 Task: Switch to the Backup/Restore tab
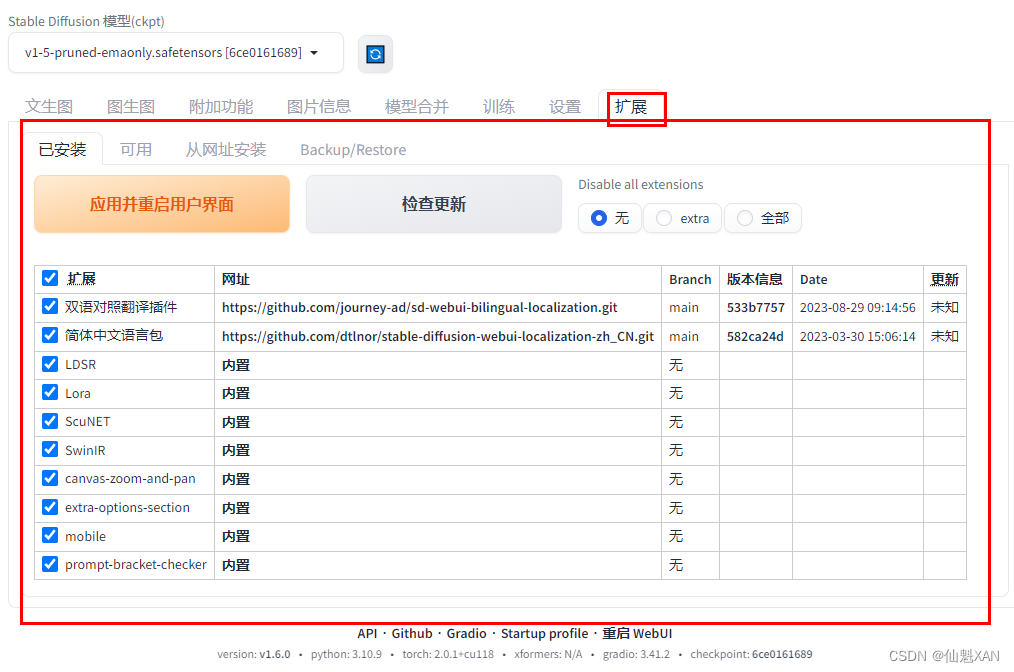(x=352, y=149)
